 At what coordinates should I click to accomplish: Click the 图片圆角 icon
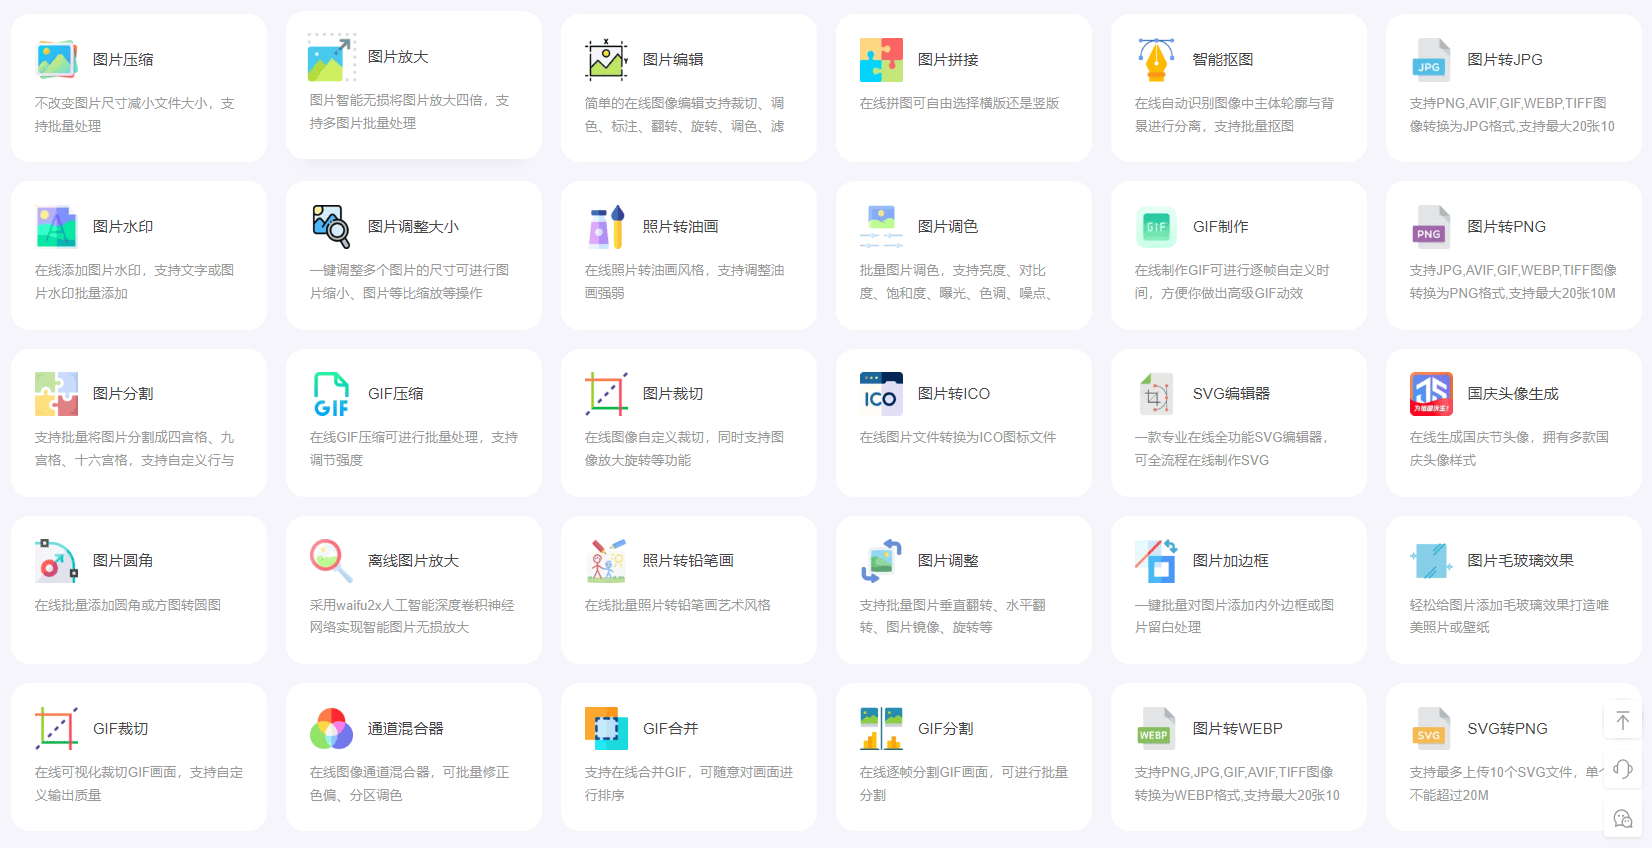tap(57, 561)
